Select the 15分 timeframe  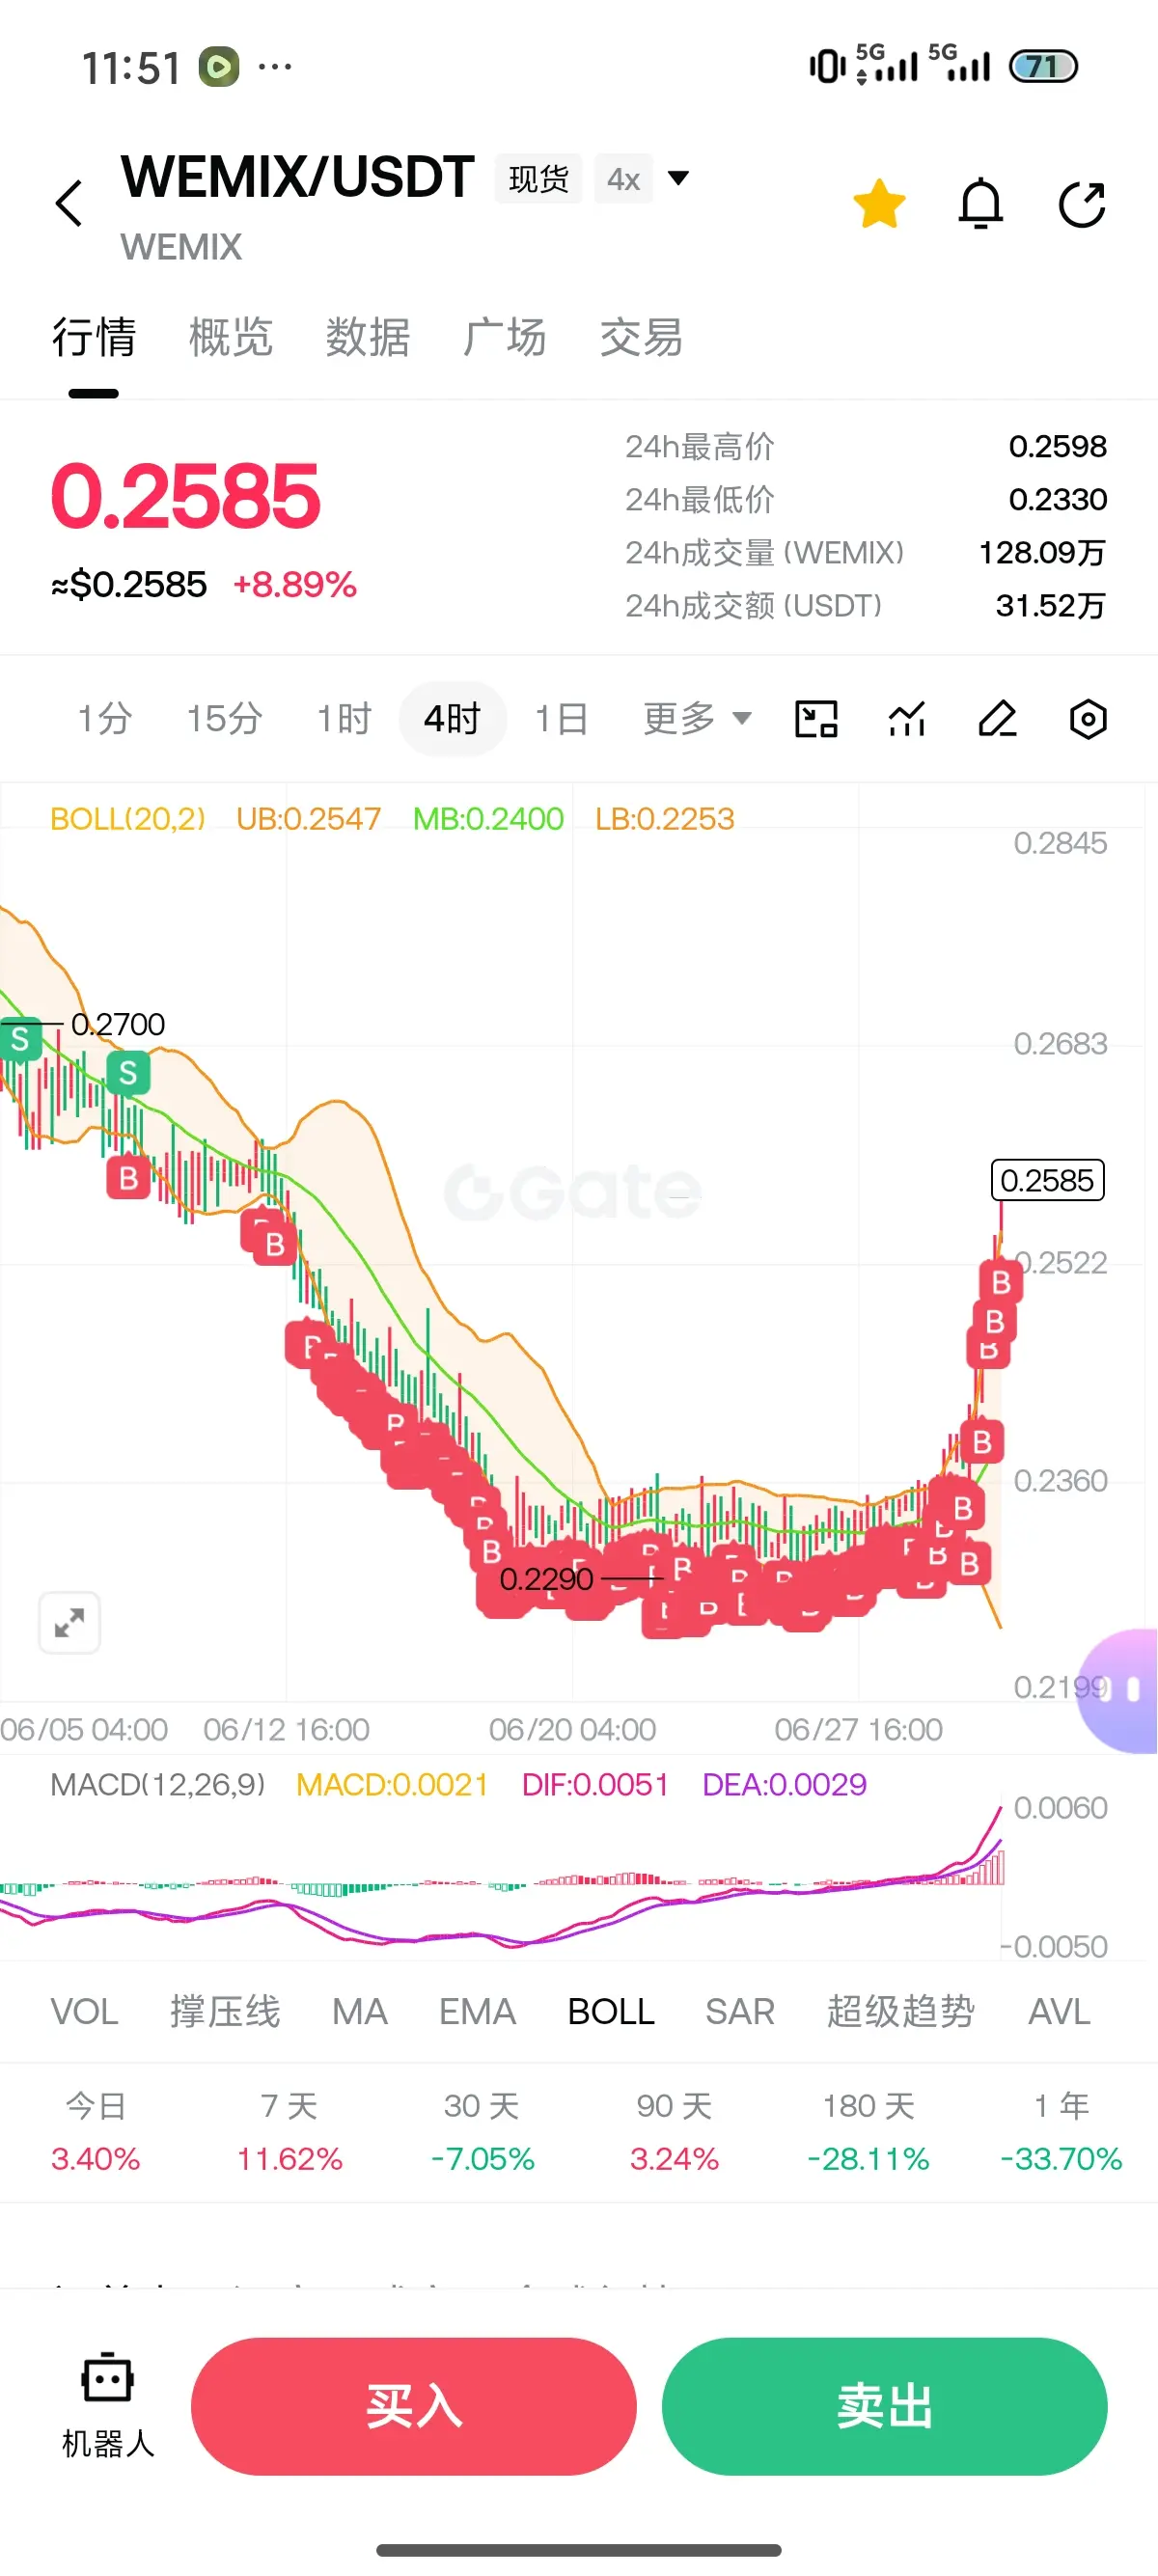225,718
